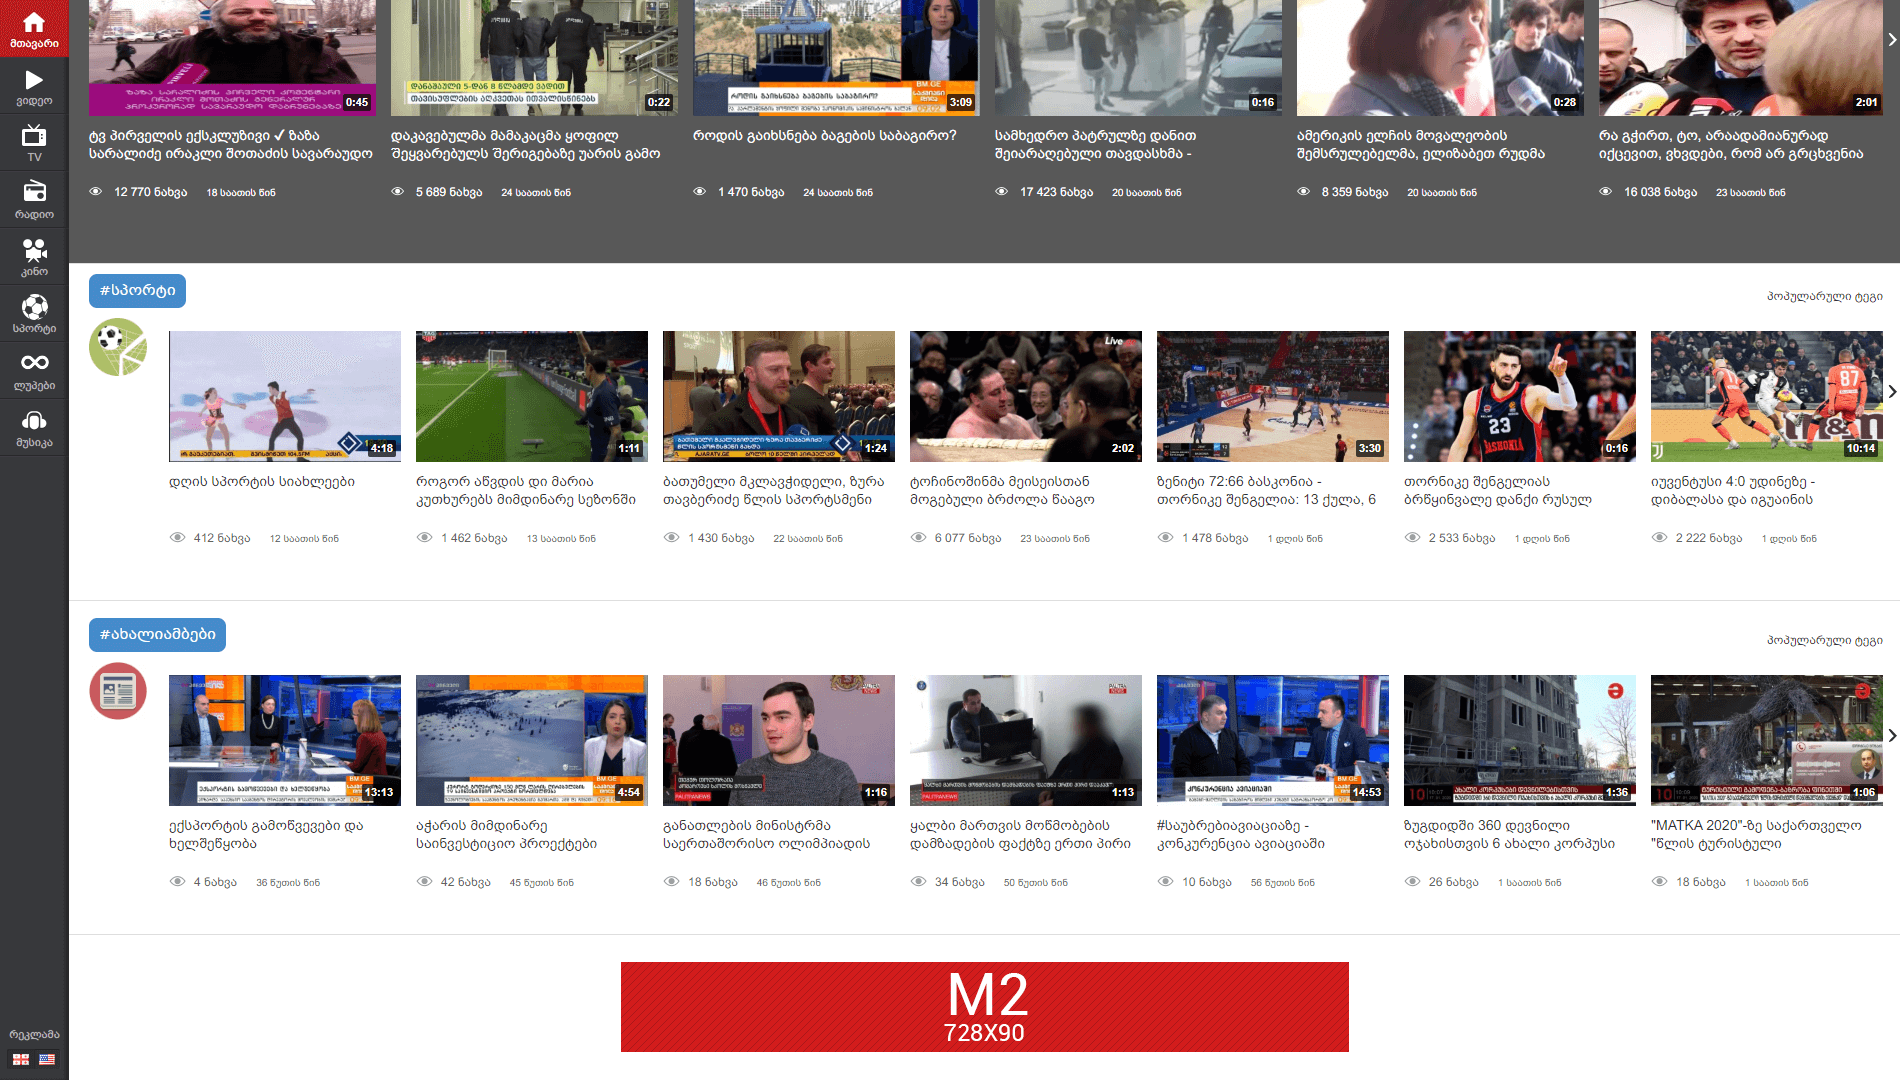Open the #სპორტი tag
The height and width of the screenshot is (1080, 1900).
(137, 291)
